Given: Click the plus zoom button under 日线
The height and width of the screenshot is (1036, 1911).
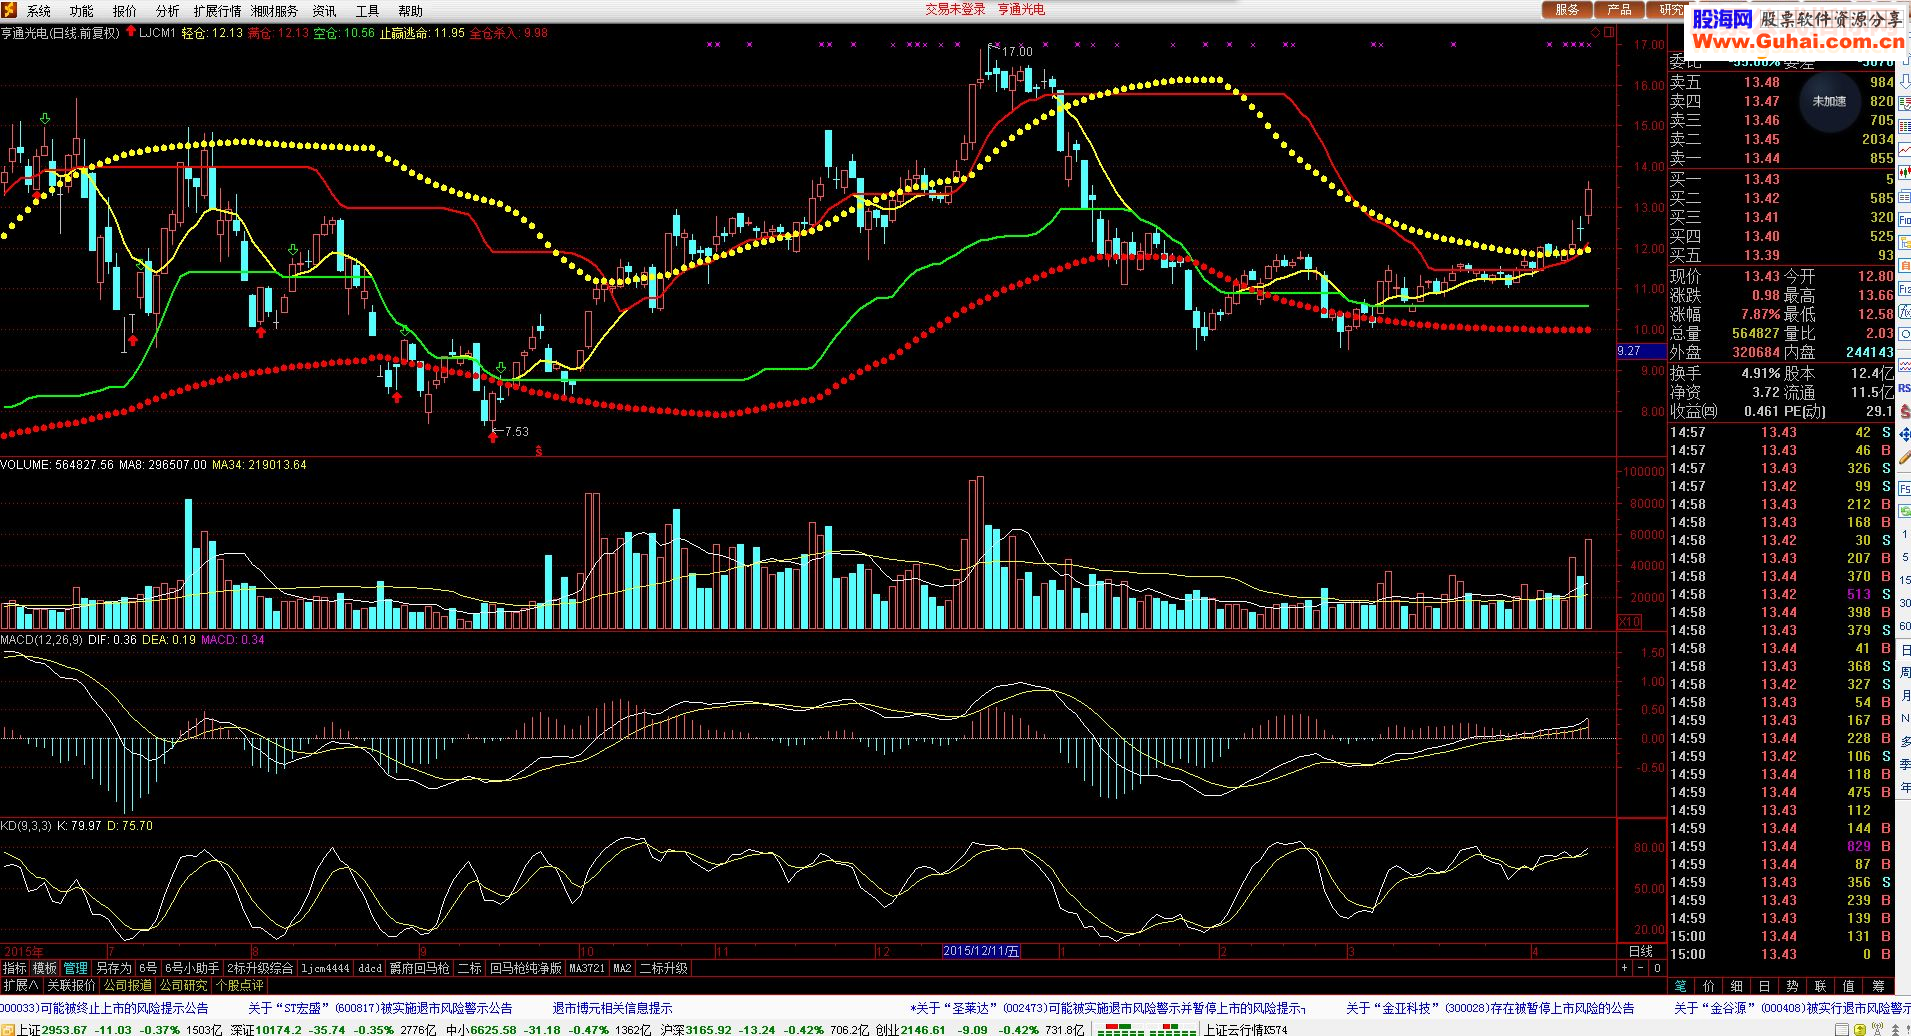Looking at the screenshot, I should pos(1625,968).
